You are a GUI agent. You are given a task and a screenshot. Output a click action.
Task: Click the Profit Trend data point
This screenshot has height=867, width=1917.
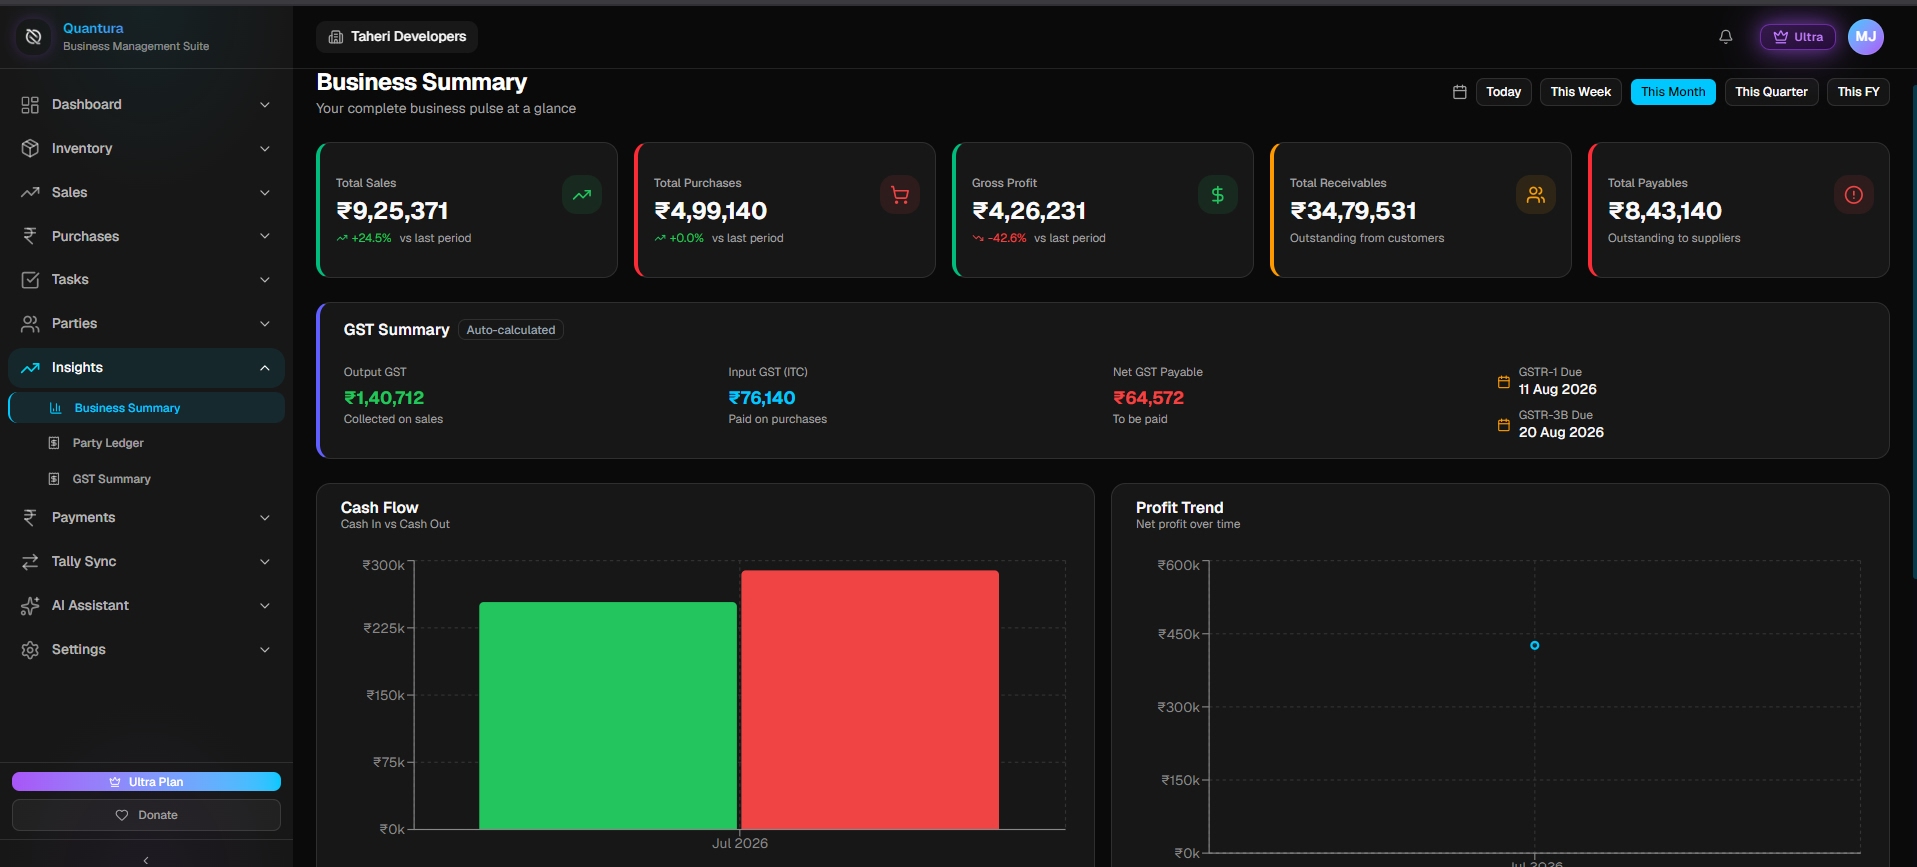(x=1535, y=646)
